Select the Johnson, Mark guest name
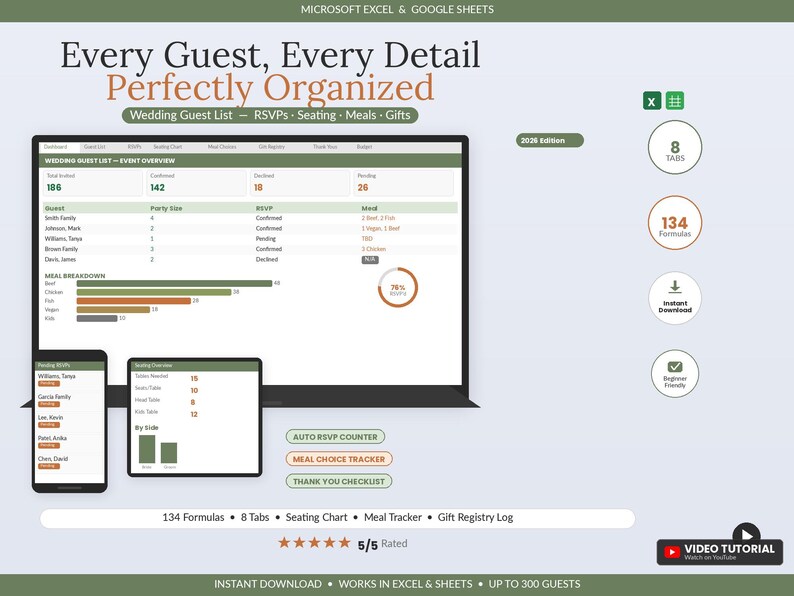This screenshot has width=794, height=596. coord(63,228)
